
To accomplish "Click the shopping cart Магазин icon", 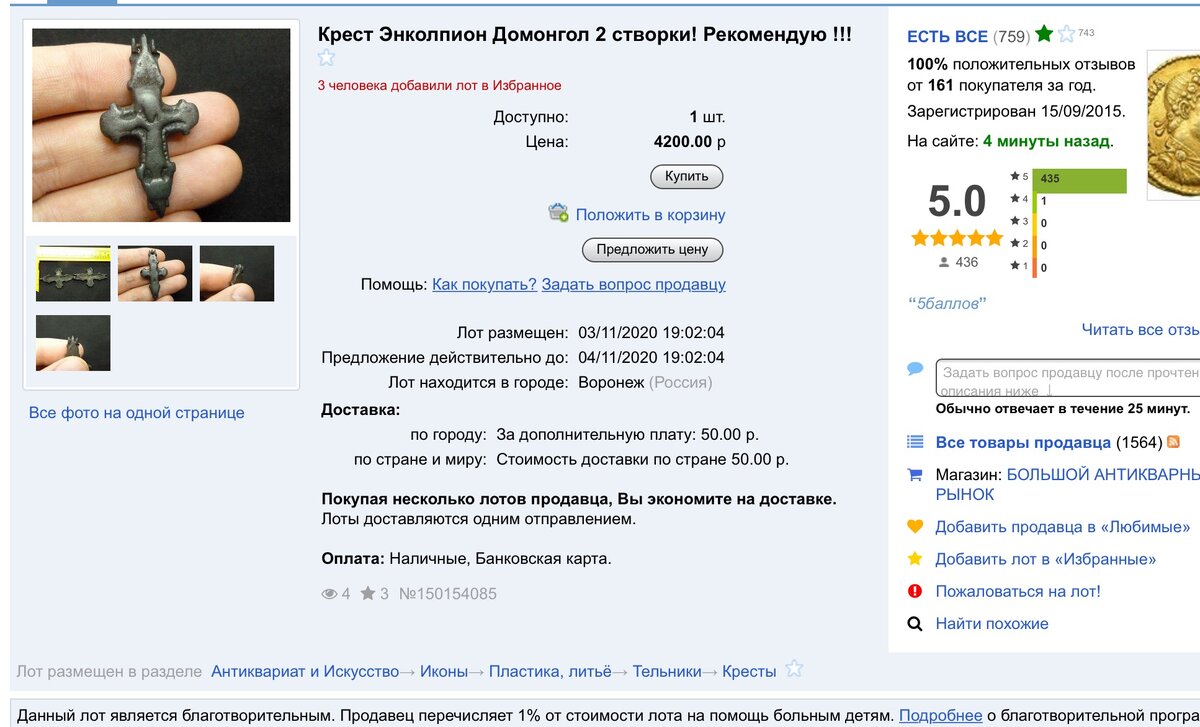I will point(914,475).
